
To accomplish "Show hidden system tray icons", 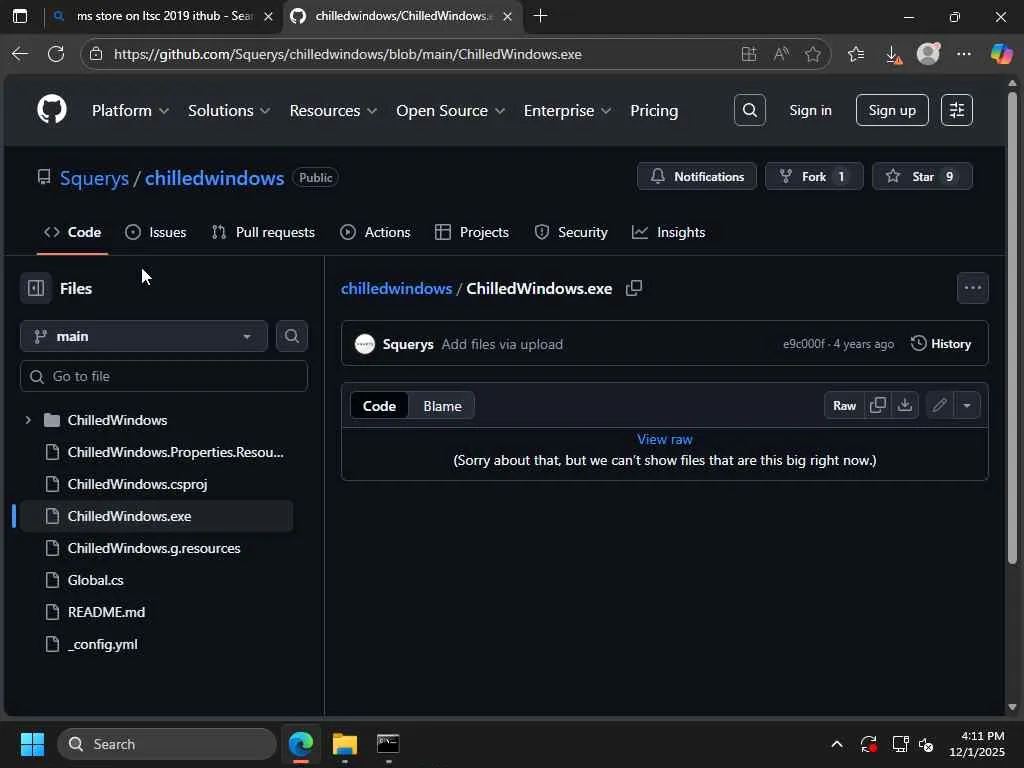I will [x=837, y=744].
